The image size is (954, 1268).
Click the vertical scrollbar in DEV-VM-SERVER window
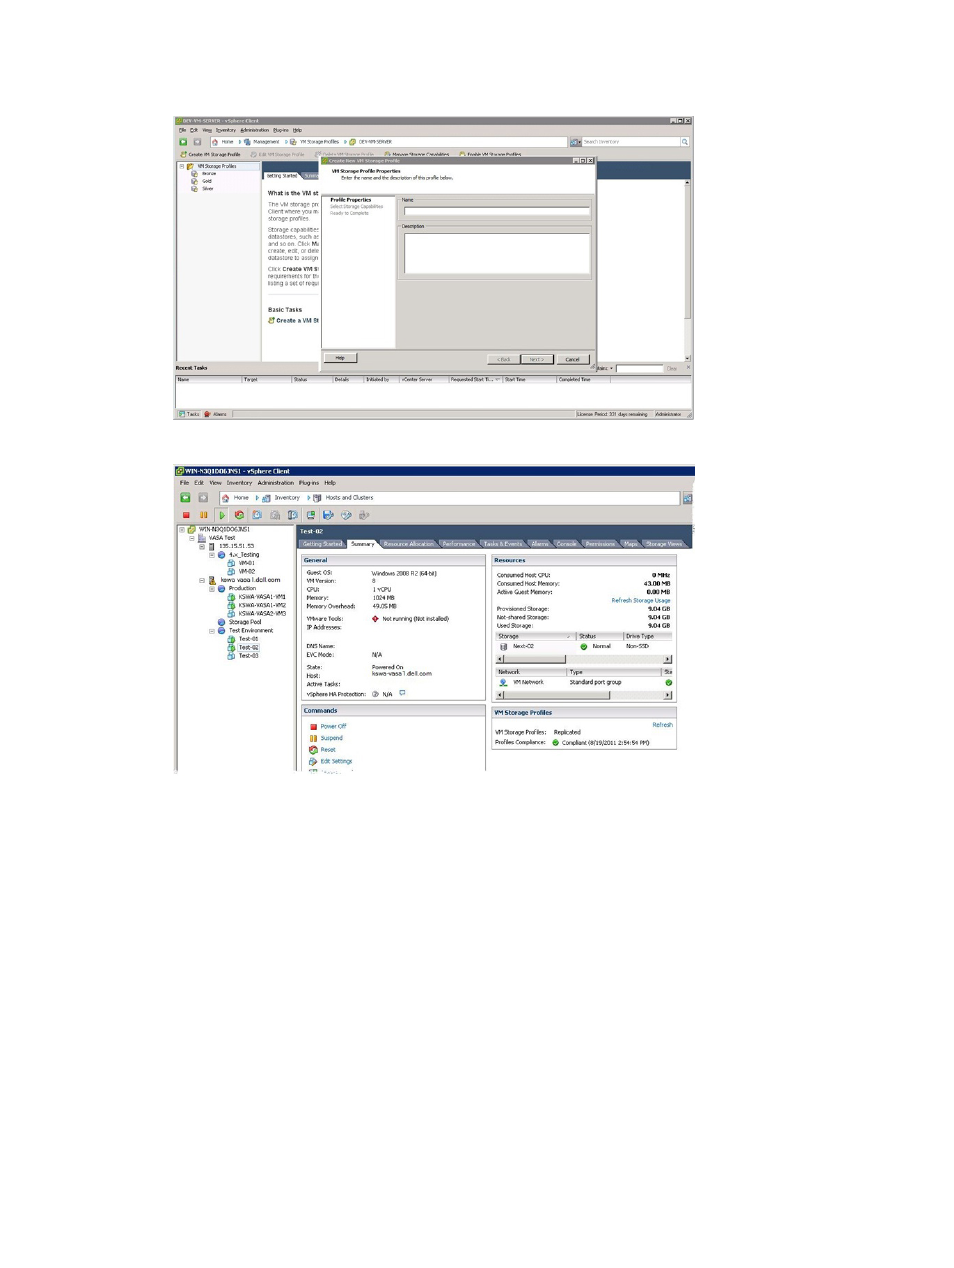click(687, 271)
